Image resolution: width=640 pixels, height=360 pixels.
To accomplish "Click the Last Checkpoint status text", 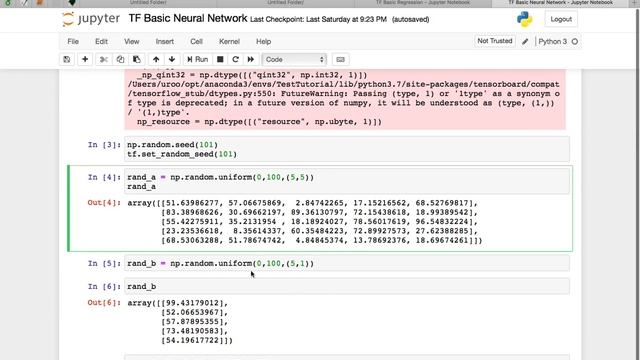I will (318, 20).
